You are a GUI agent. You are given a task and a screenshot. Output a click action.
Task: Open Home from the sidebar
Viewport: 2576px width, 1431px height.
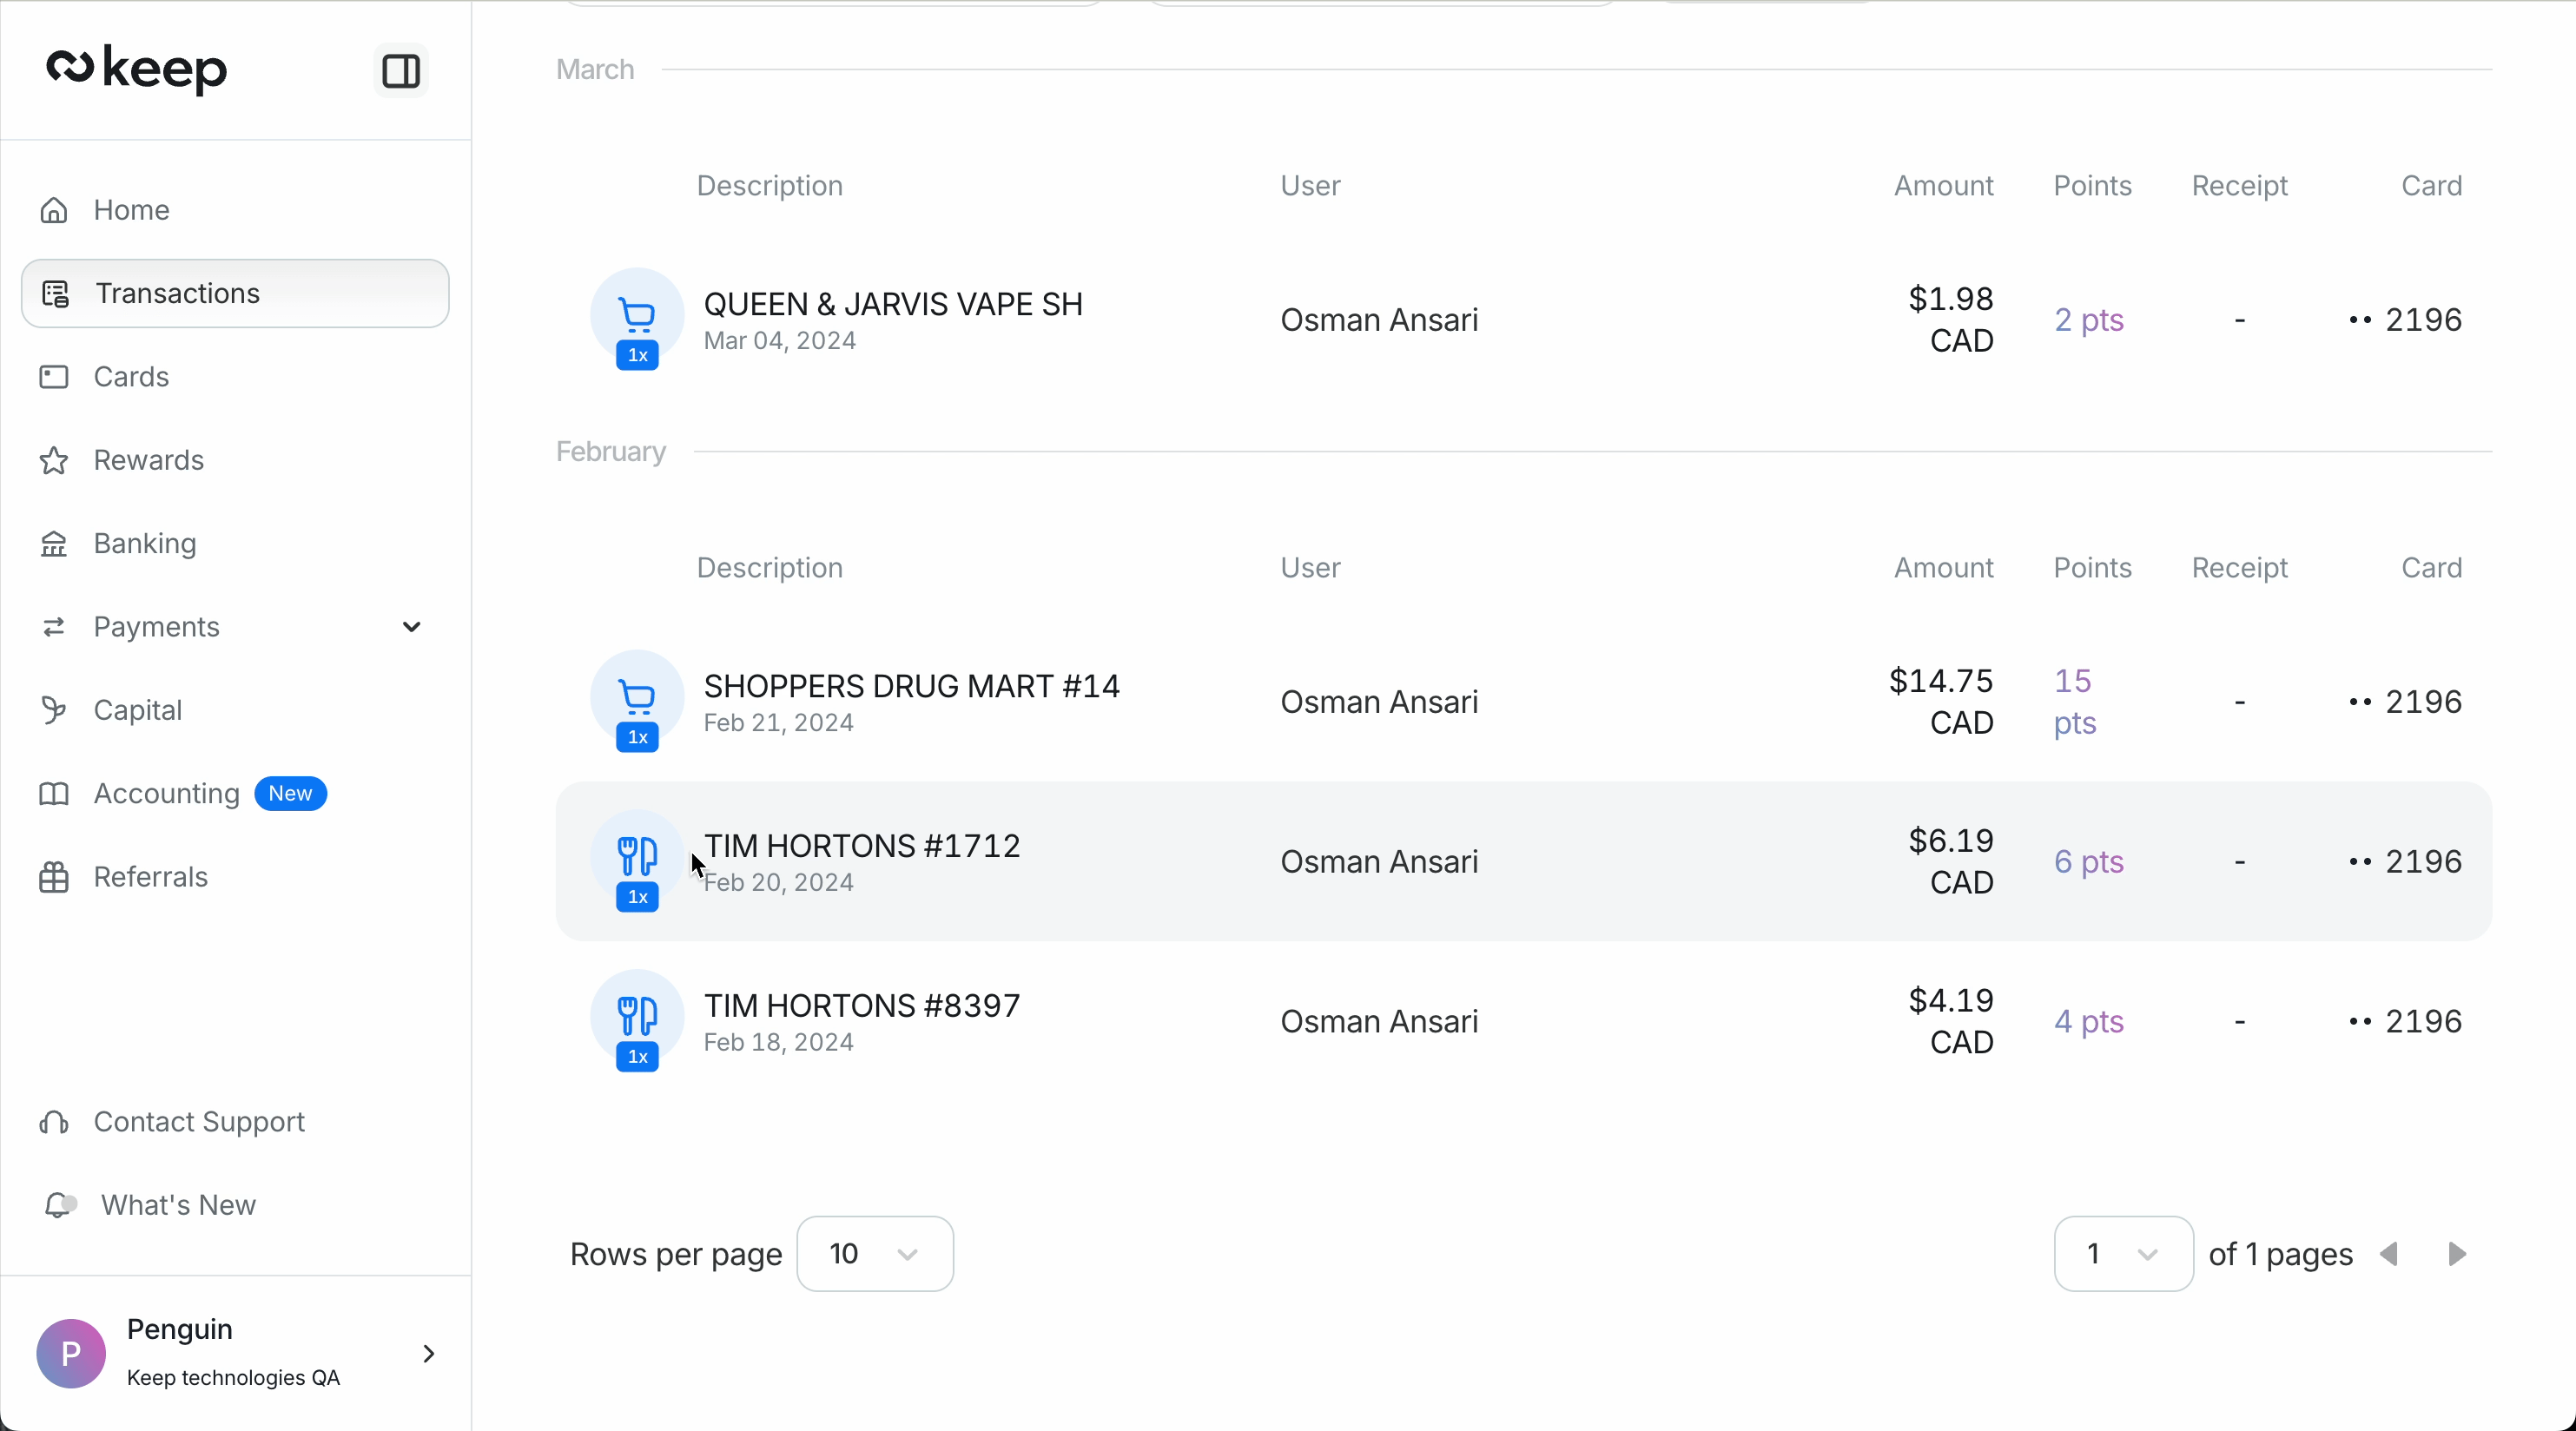pos(235,210)
